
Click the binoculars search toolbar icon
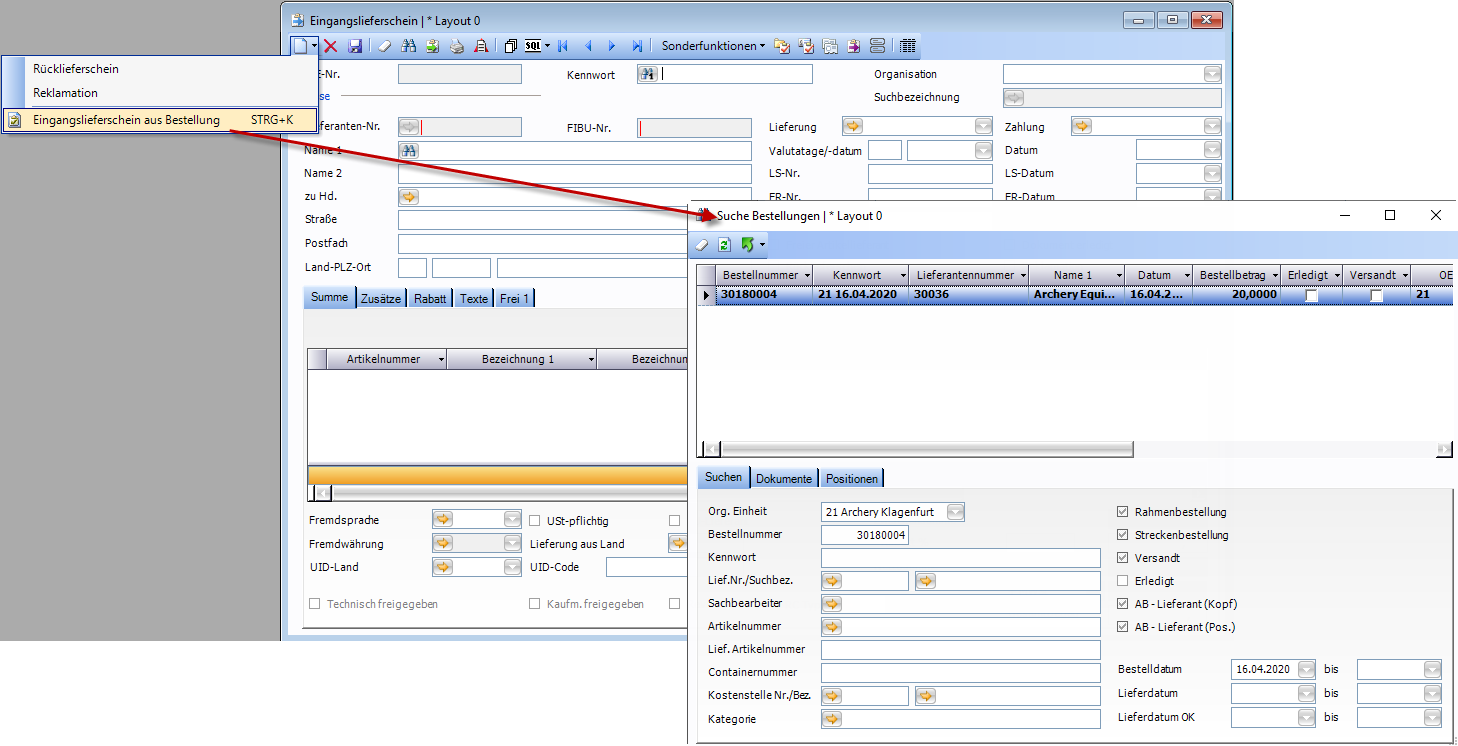408,46
